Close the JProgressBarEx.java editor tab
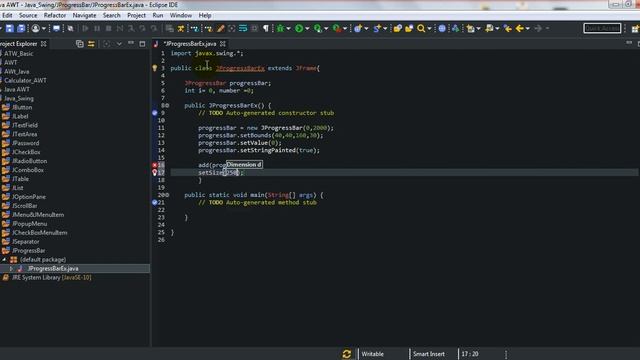The width and height of the screenshot is (640, 360). [222, 44]
